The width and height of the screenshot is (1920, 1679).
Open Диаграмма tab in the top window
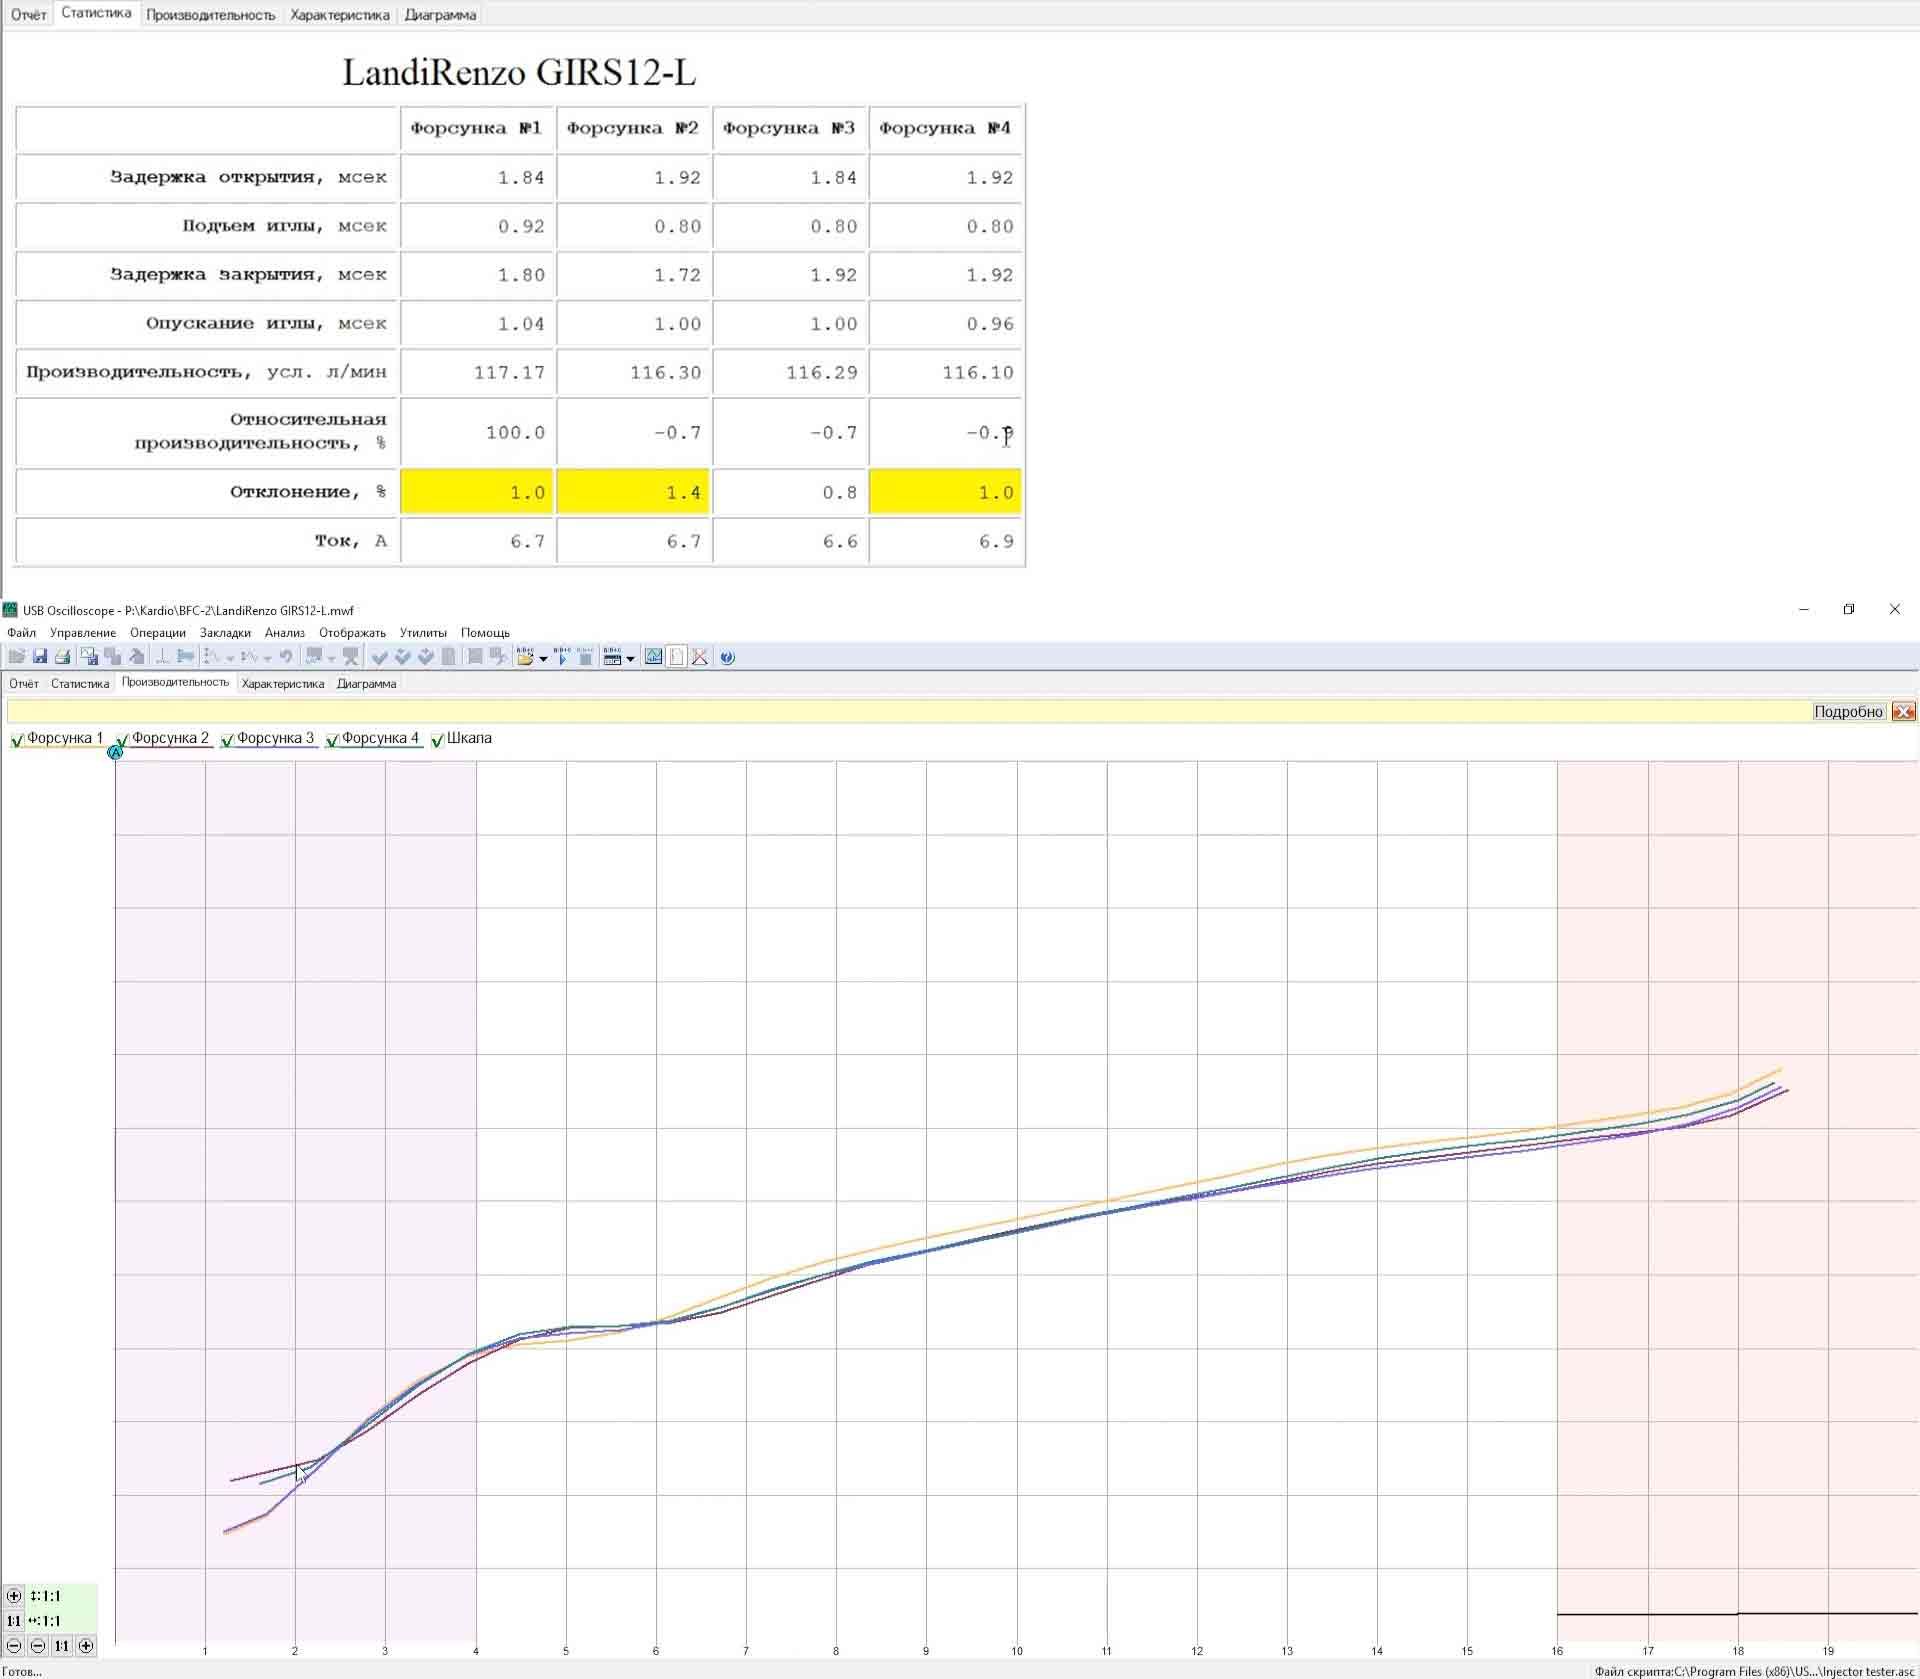(440, 15)
